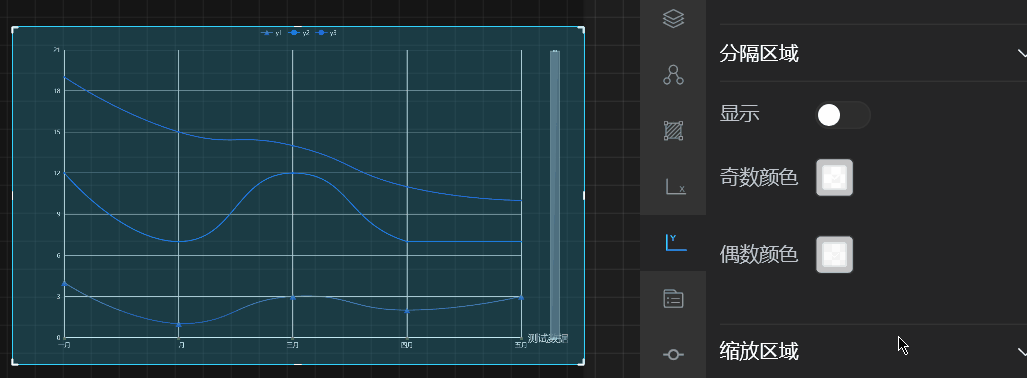This screenshot has width=1027, height=378.
Task: Click the y1 triangle marker at 三月
Action: tap(292, 297)
